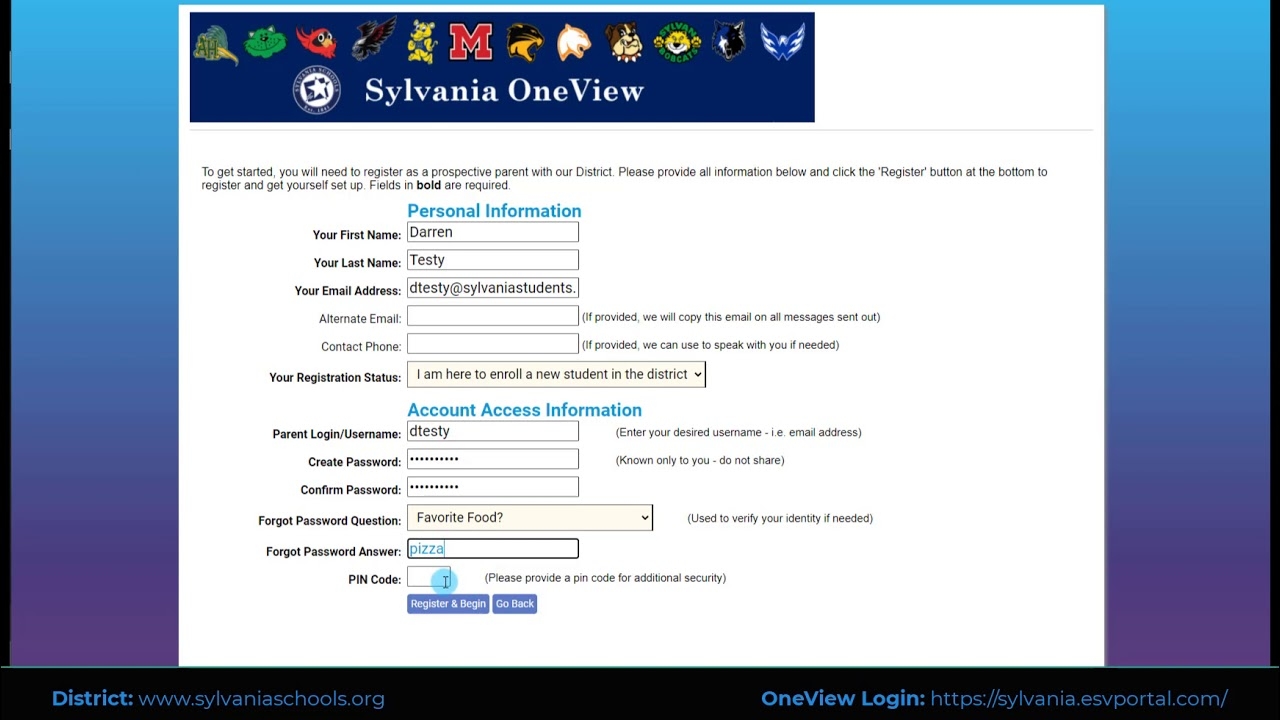Click the yellow bear mascot logo

click(x=421, y=42)
